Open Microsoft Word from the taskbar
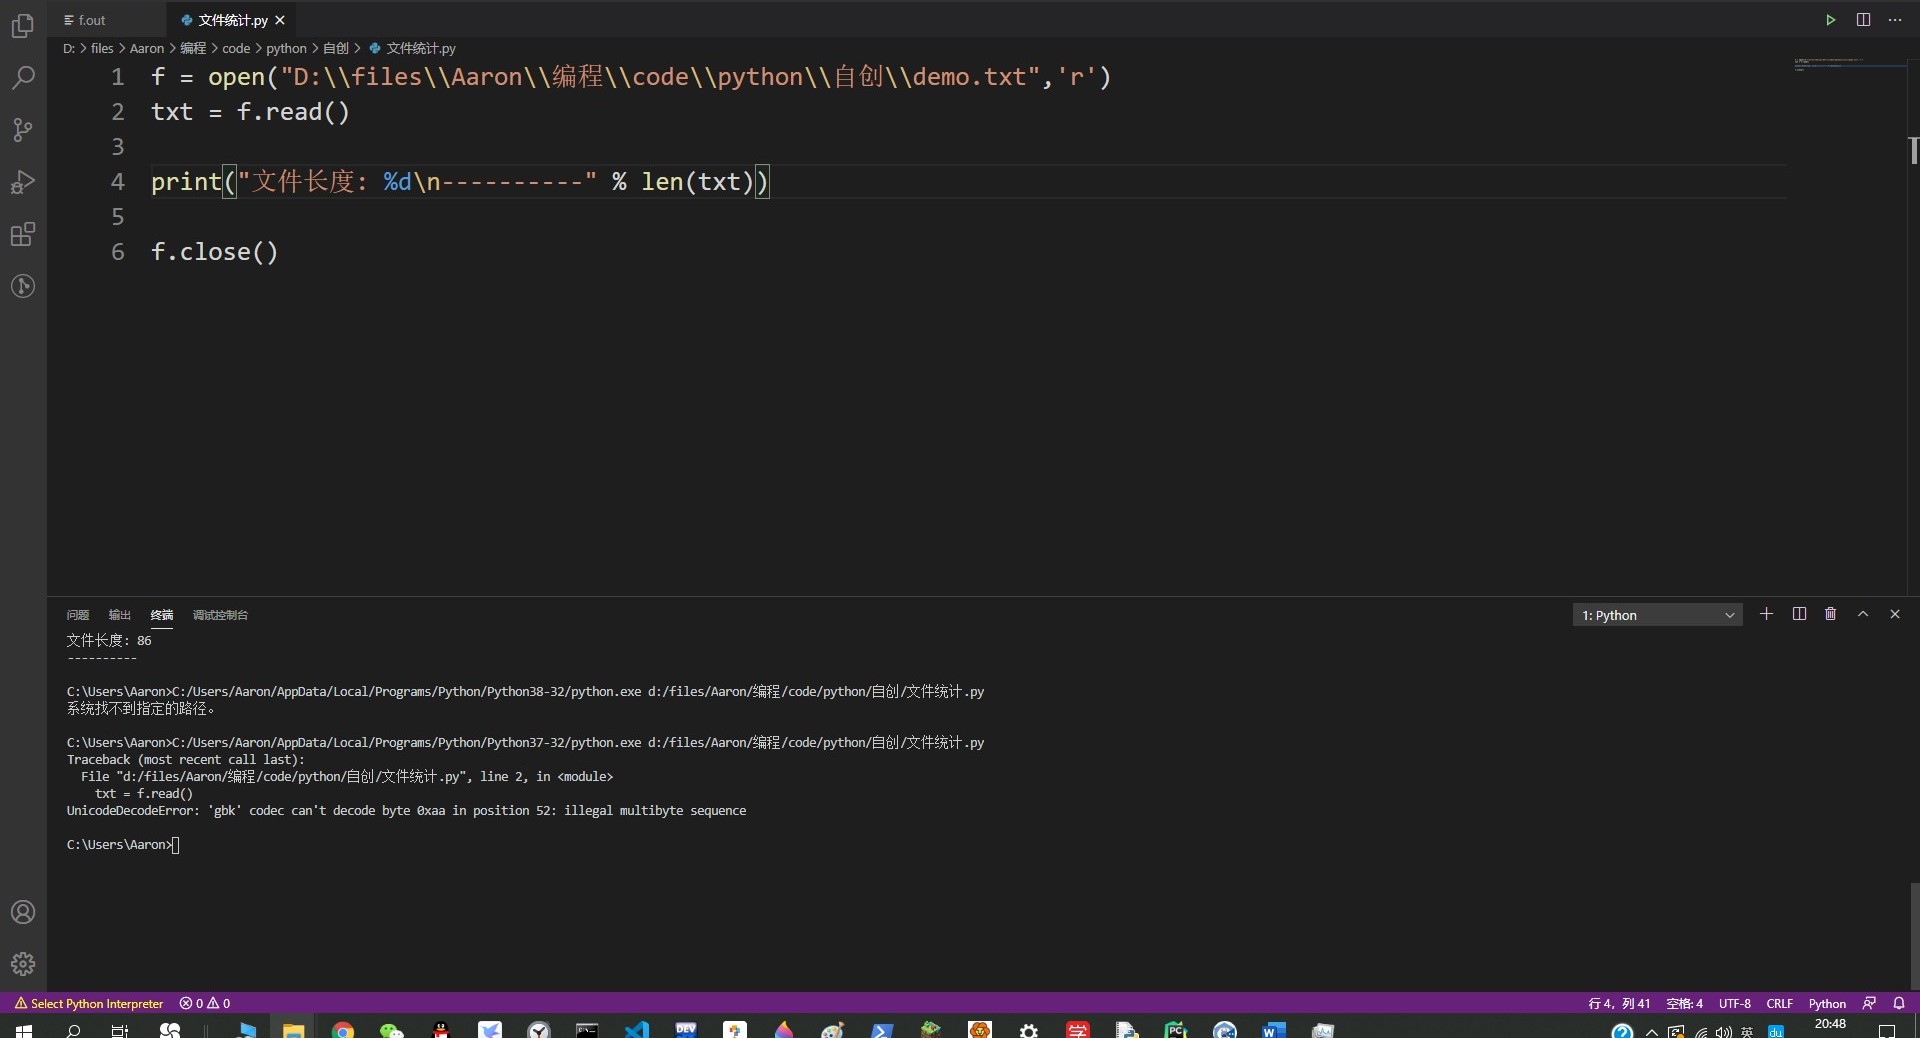This screenshot has width=1920, height=1038. tap(1273, 1030)
